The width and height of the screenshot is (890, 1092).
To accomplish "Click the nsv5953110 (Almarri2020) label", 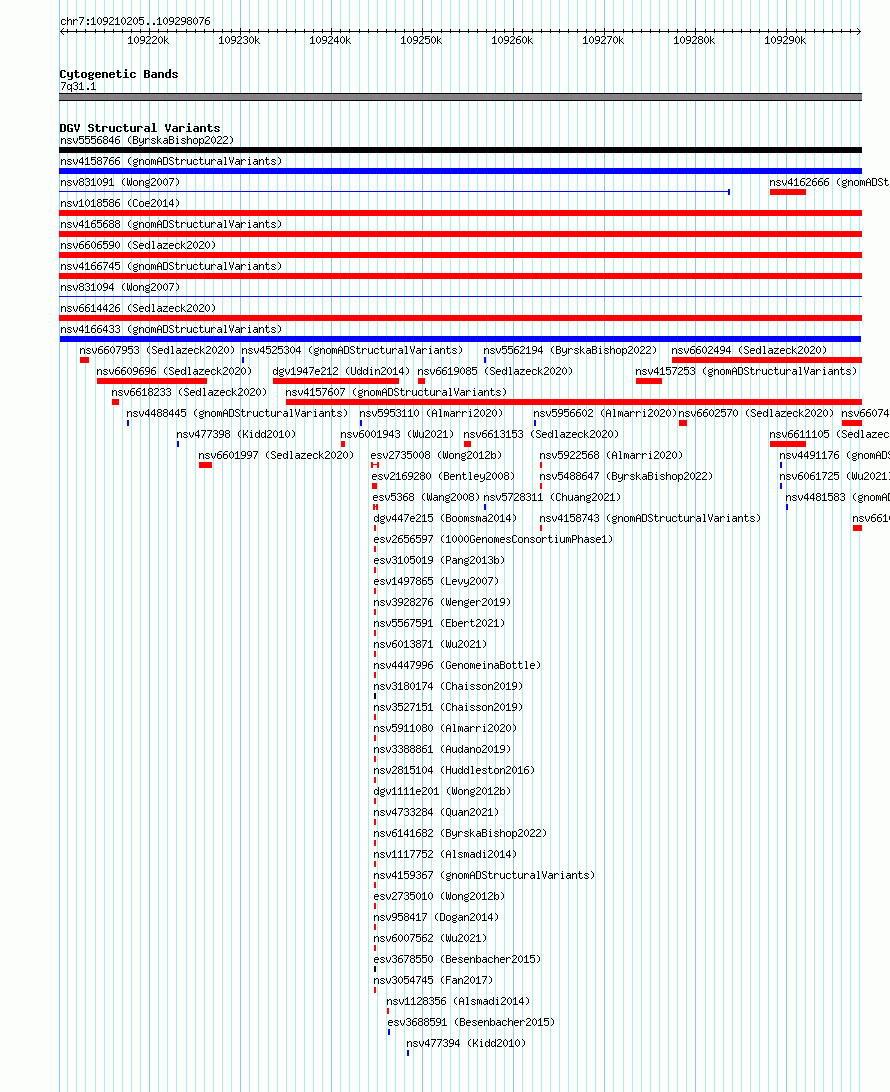I will [431, 413].
